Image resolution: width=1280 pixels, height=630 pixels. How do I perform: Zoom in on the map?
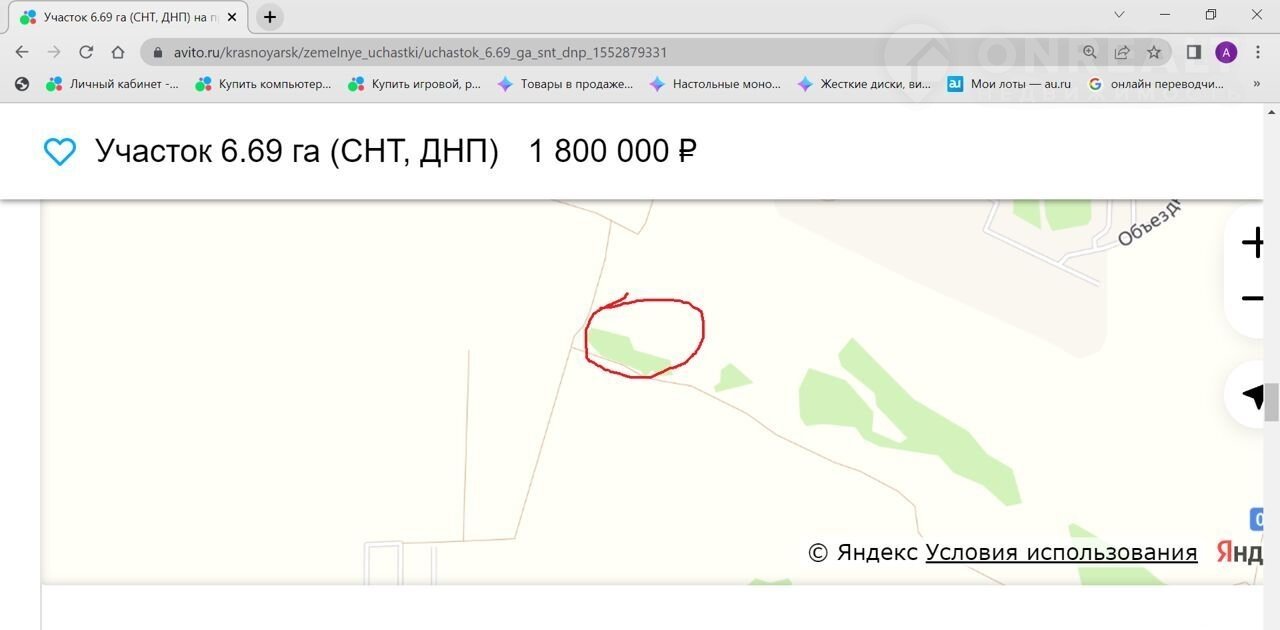pos(1253,242)
